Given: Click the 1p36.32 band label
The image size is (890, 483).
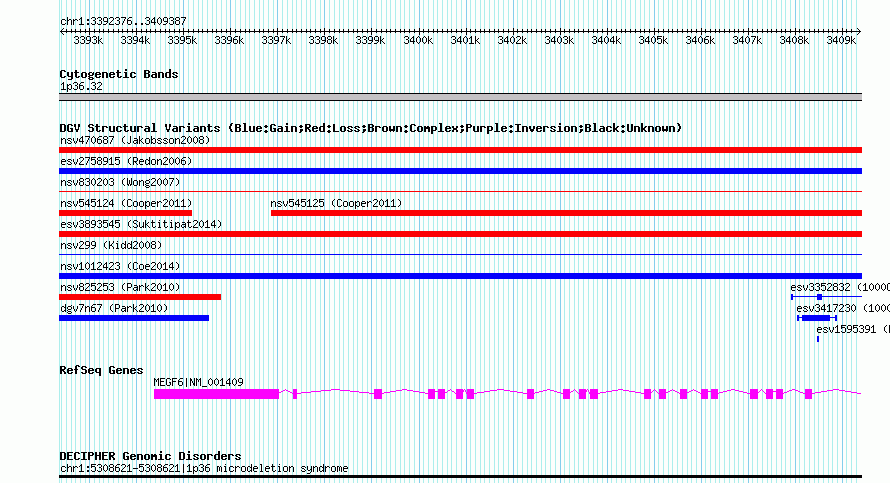Looking at the screenshot, I should [x=81, y=87].
